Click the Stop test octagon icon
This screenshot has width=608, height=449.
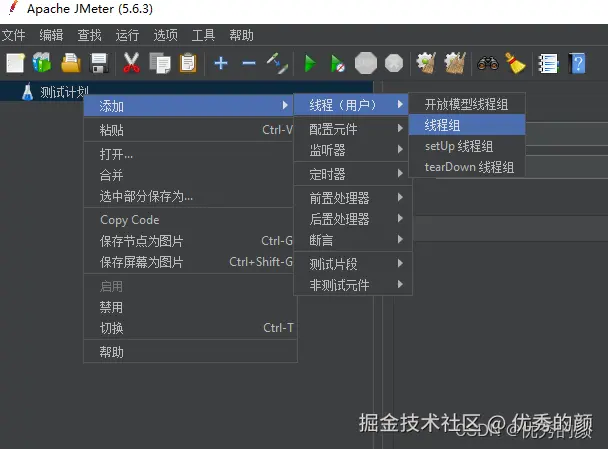(366, 63)
